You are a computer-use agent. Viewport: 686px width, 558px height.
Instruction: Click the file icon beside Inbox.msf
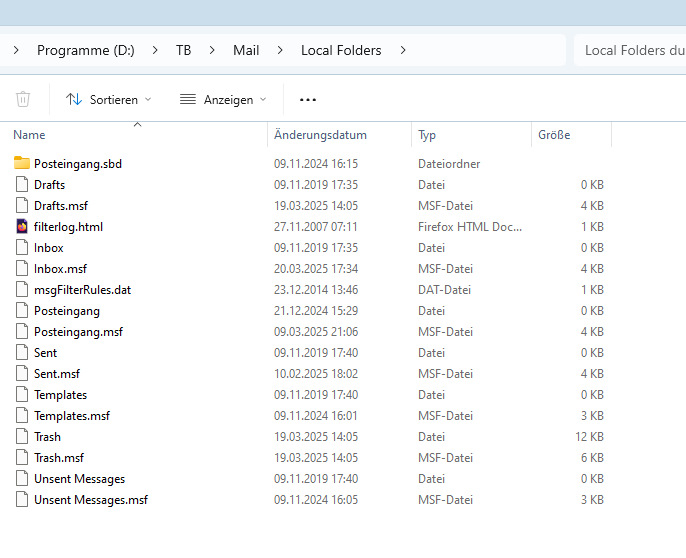(x=22, y=269)
